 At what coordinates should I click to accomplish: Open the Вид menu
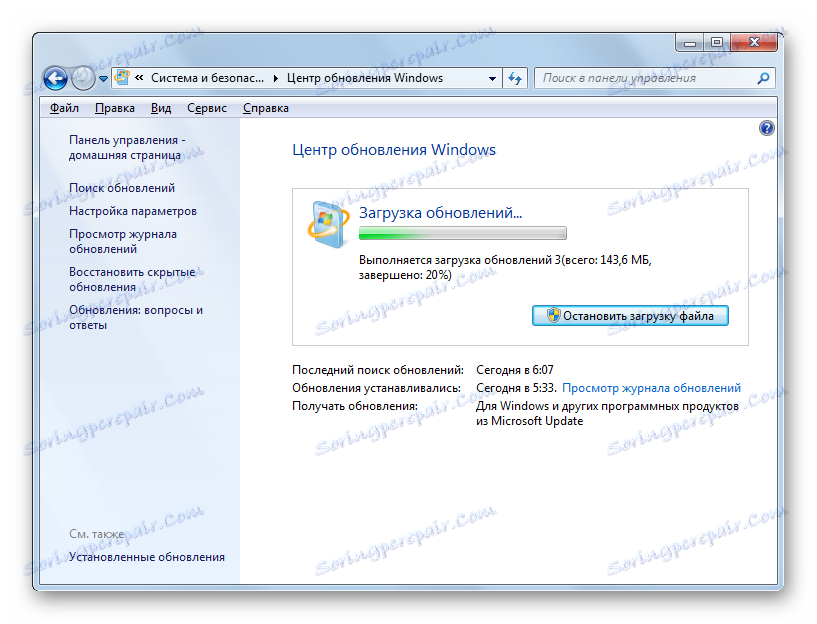(x=161, y=108)
